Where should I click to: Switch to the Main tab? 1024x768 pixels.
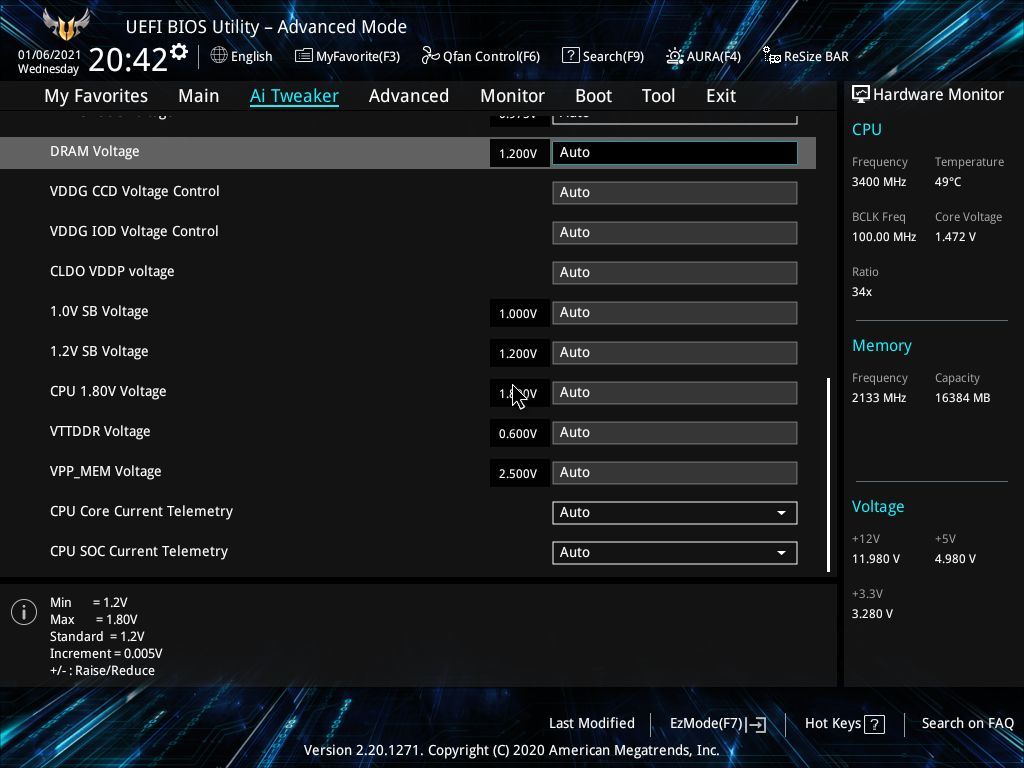[x=199, y=96]
